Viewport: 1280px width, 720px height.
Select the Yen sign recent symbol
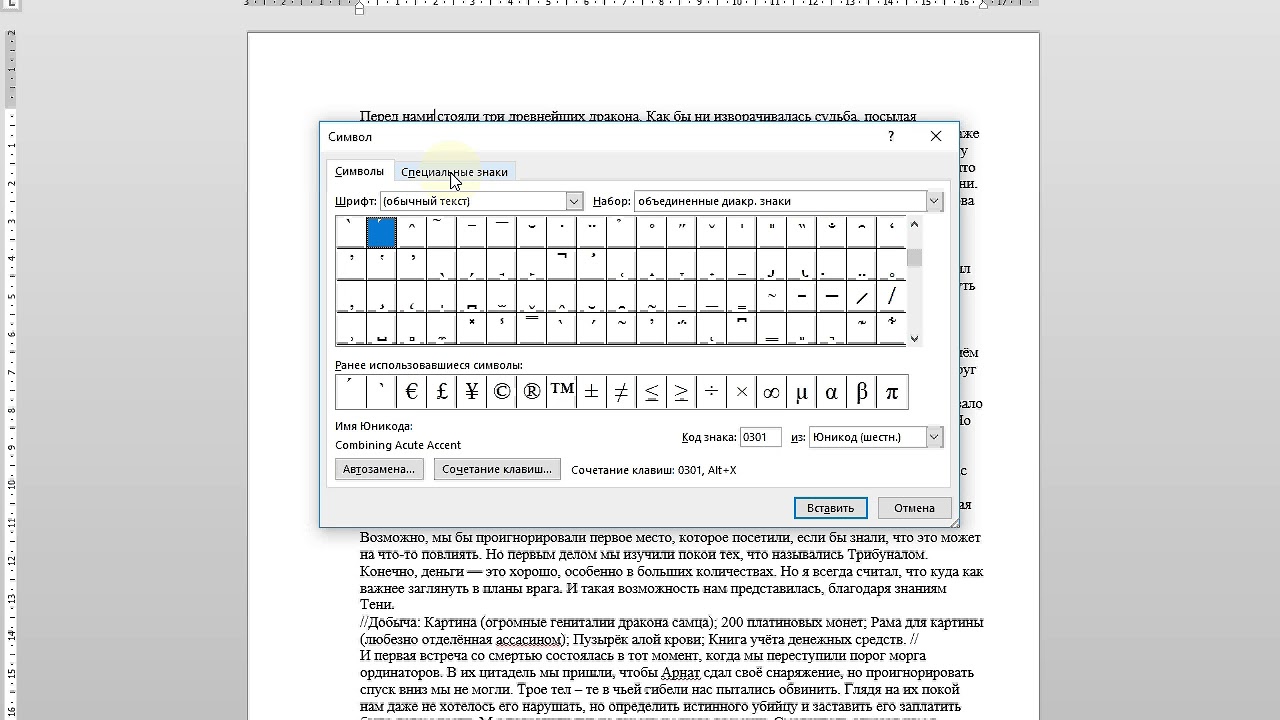click(471, 392)
